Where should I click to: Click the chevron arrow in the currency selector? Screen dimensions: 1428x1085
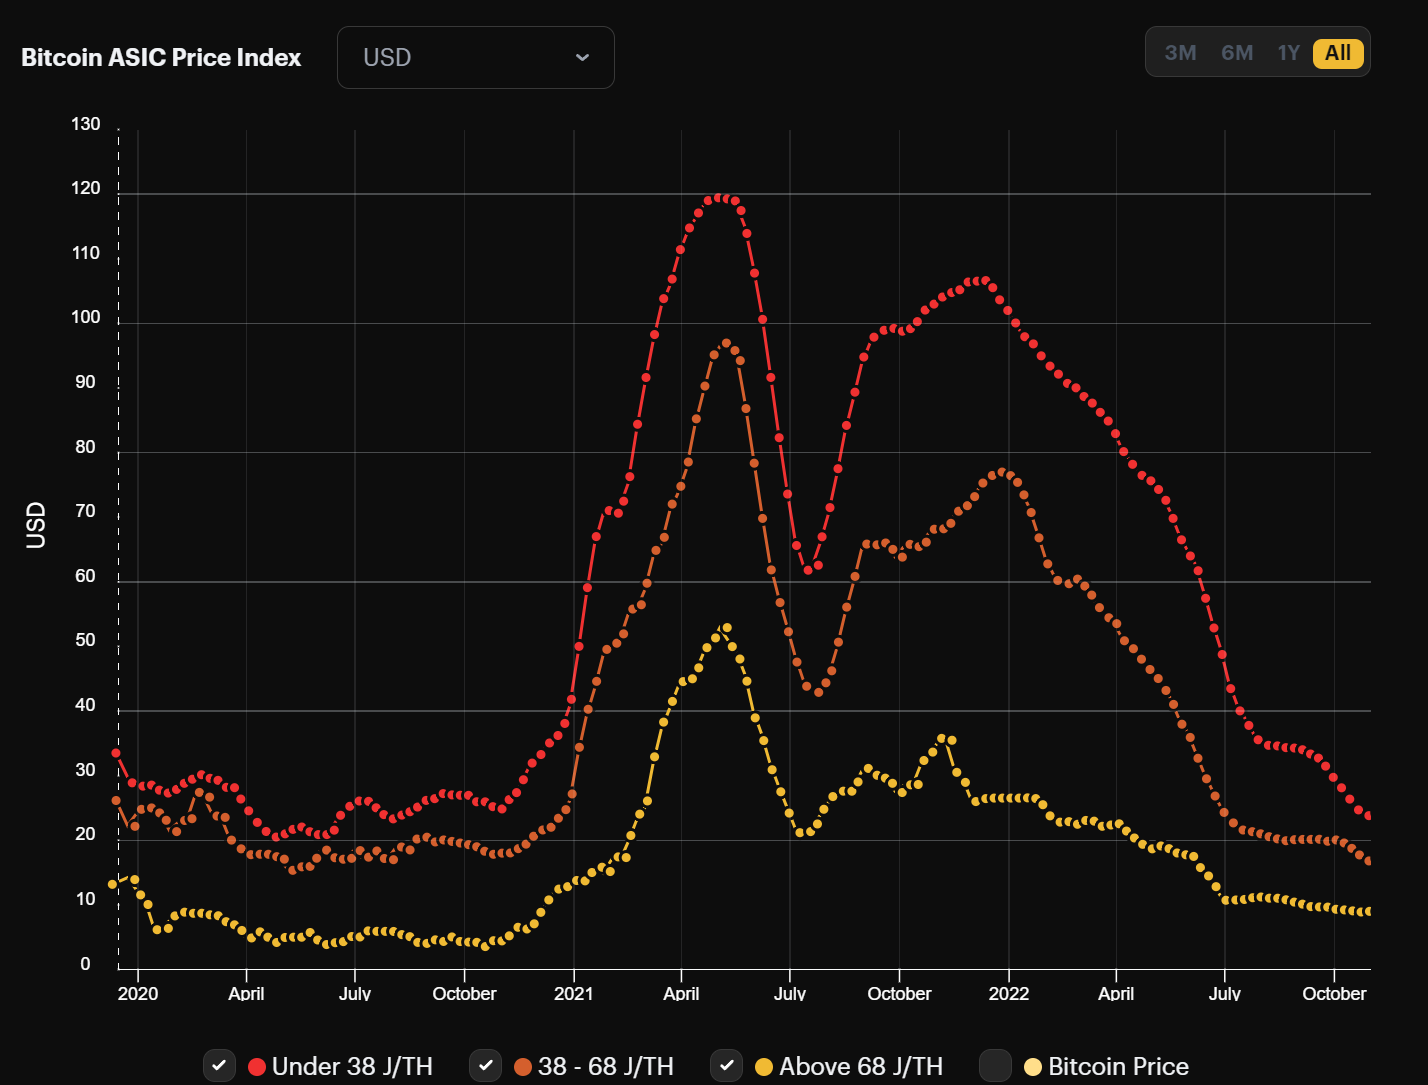pos(582,58)
